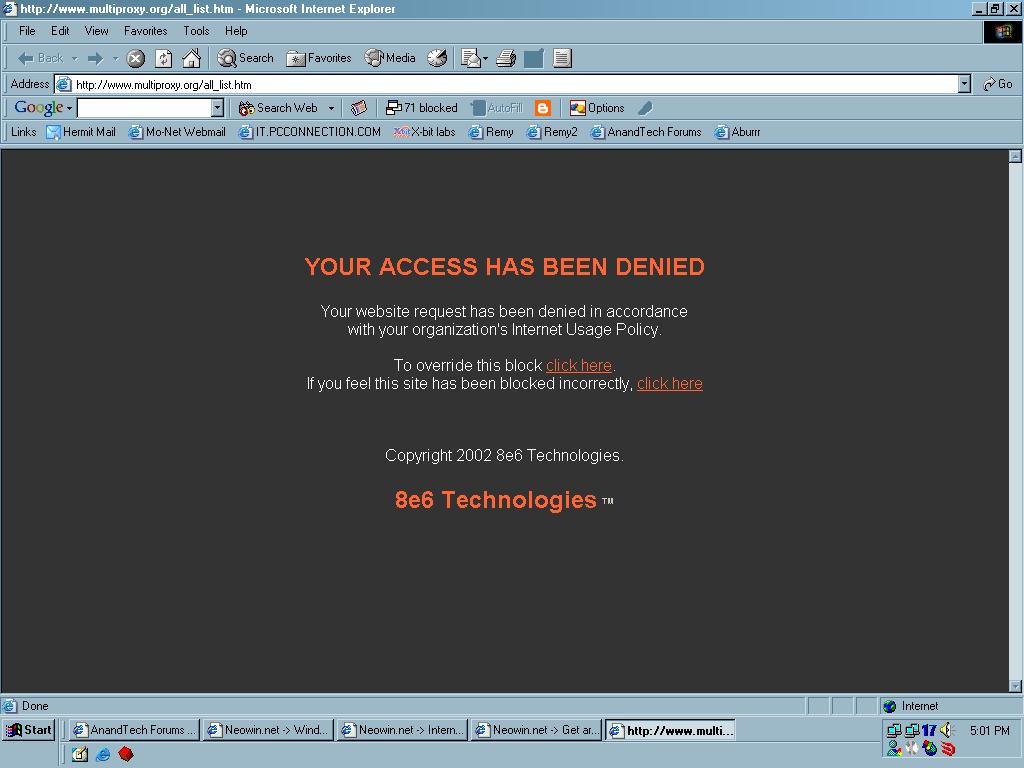Click the Mail toolbar icon
This screenshot has width=1024, height=768.
click(470, 58)
